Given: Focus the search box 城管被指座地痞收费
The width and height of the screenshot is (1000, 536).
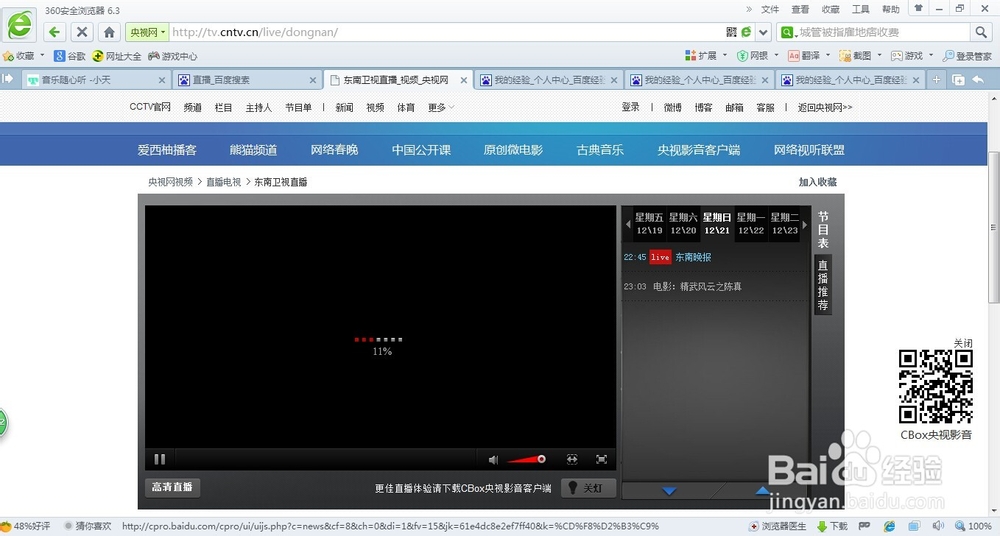Looking at the screenshot, I should point(882,32).
